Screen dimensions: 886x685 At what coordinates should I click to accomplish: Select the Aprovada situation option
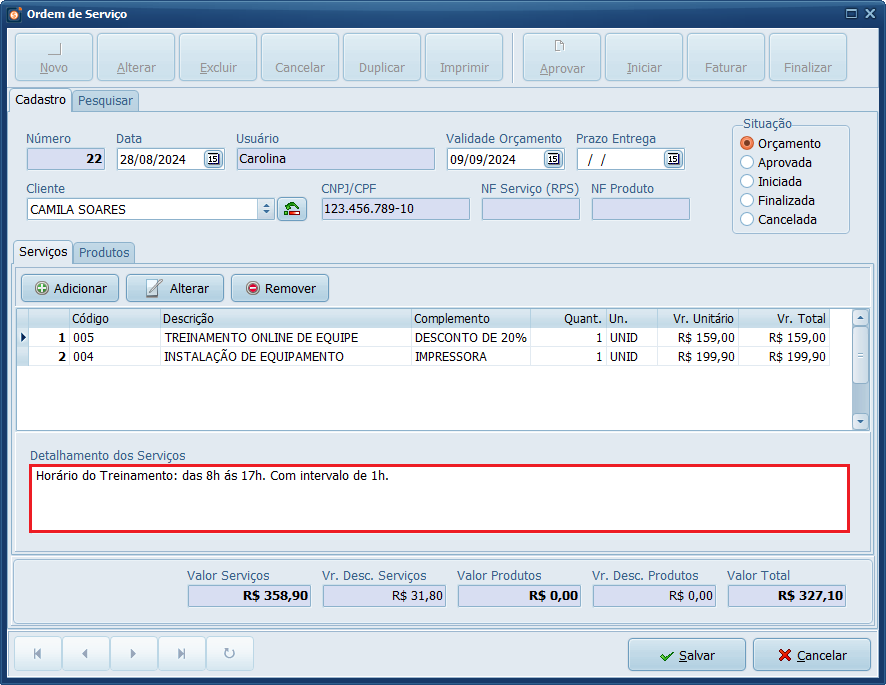click(746, 162)
